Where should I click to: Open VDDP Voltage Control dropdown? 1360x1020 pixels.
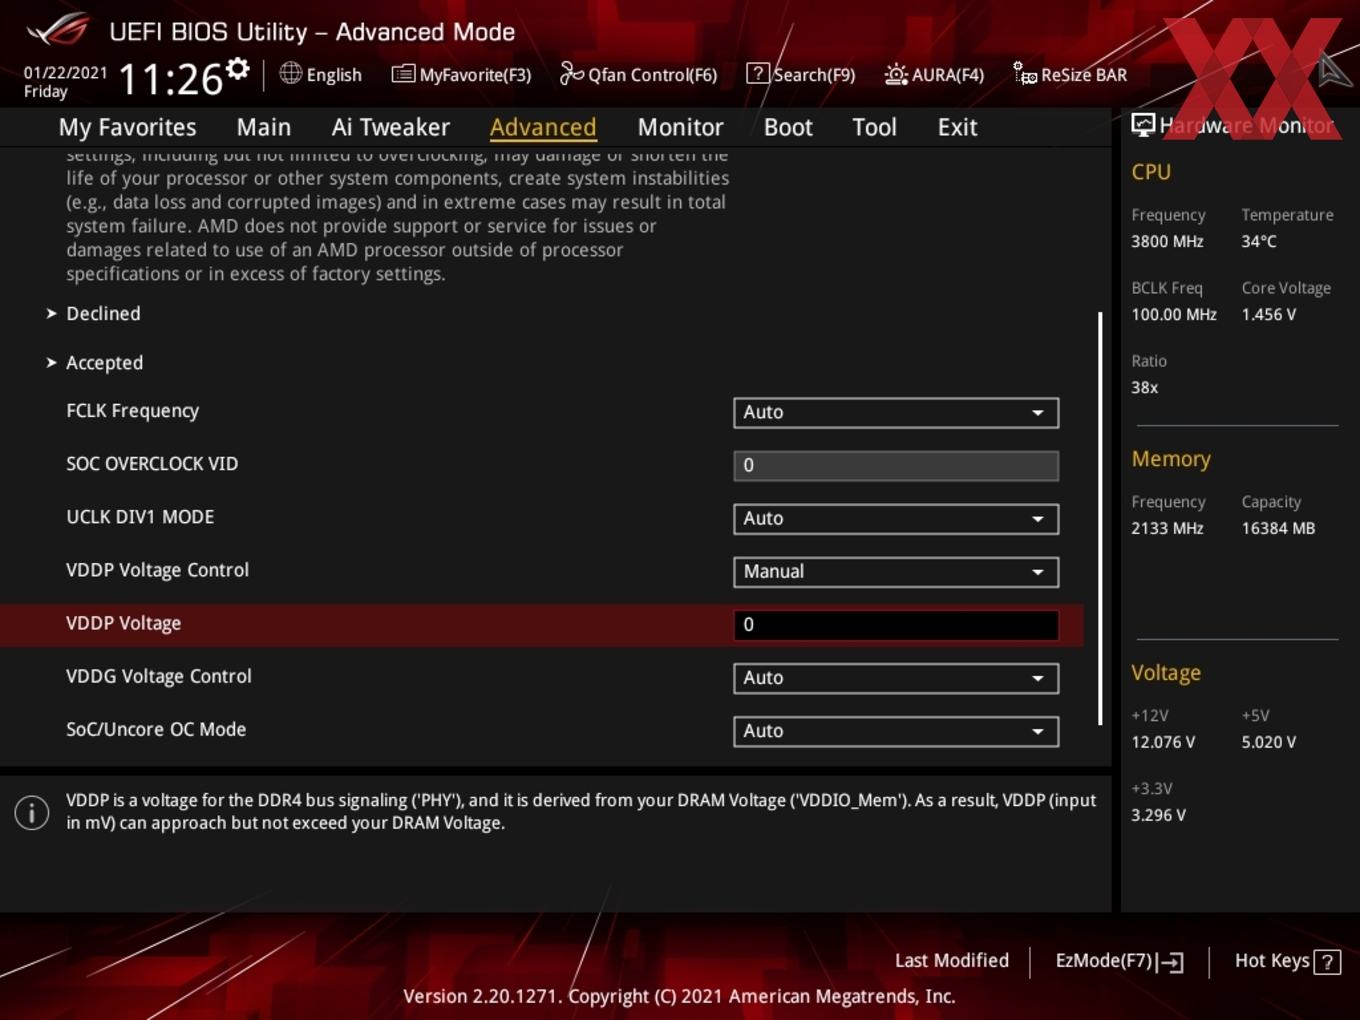pyautogui.click(x=896, y=571)
